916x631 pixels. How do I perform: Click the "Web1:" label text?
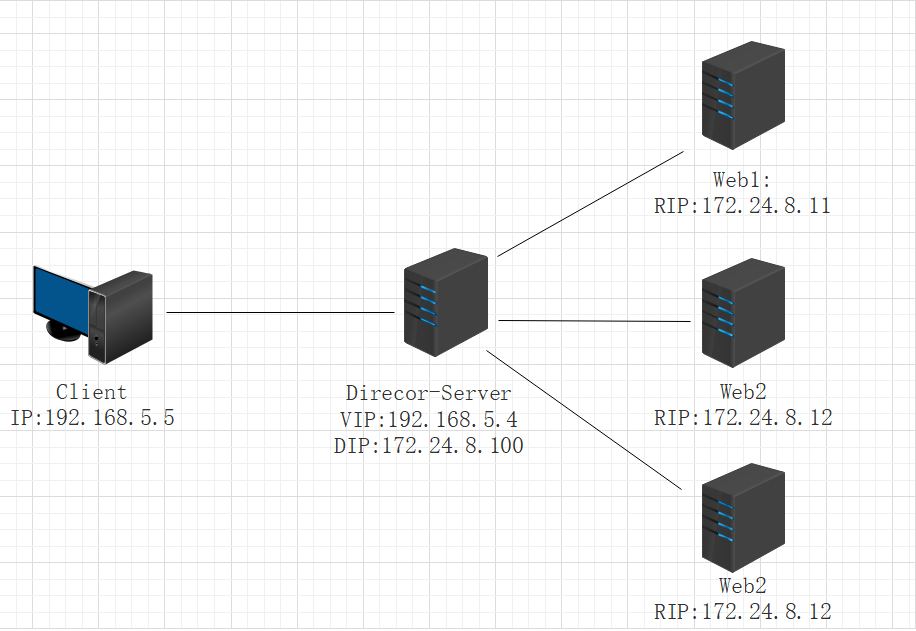click(x=742, y=180)
